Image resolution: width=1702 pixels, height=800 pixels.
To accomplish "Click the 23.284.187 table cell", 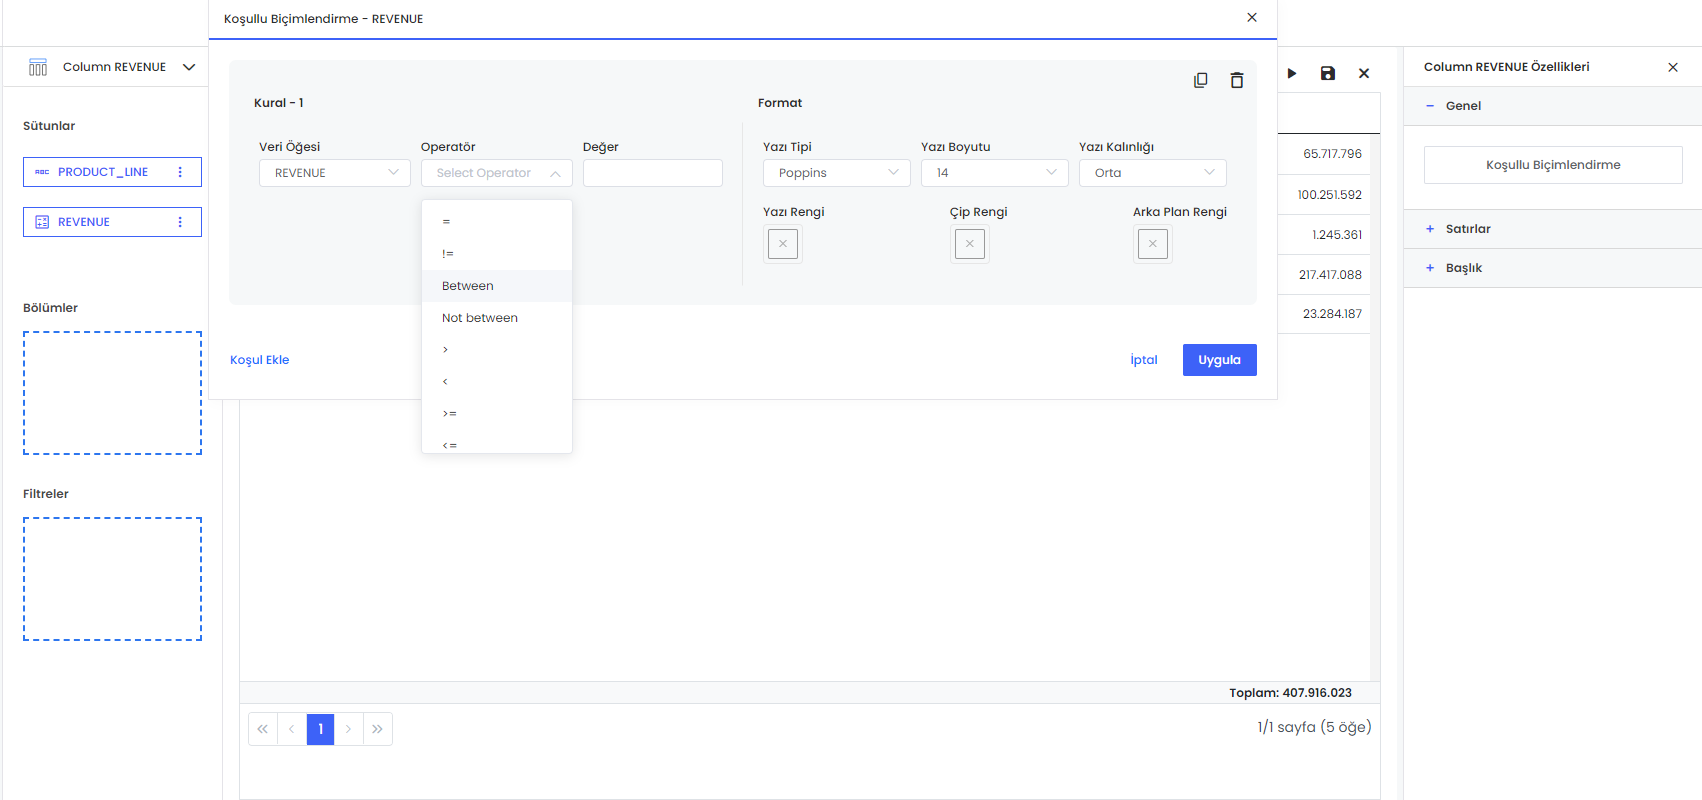I will 1332,314.
